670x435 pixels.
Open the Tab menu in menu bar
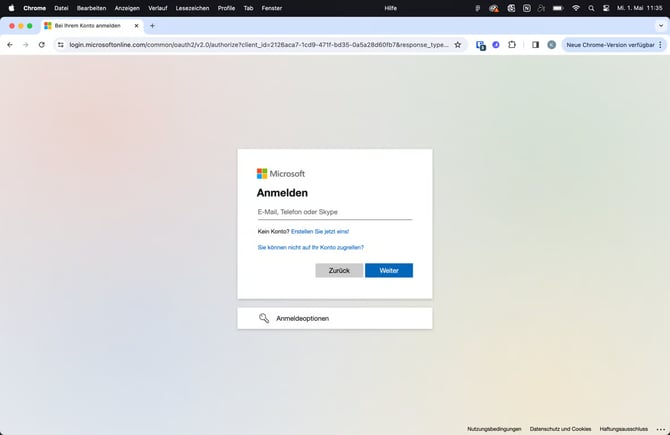pyautogui.click(x=248, y=8)
